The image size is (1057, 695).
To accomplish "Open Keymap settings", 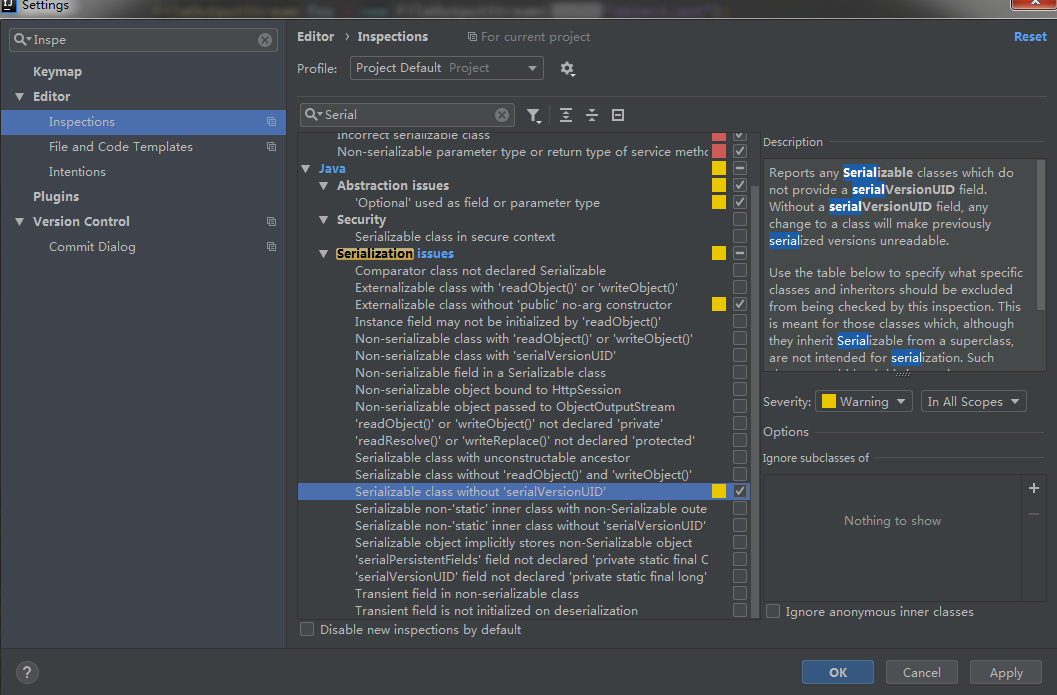I will pos(57,71).
